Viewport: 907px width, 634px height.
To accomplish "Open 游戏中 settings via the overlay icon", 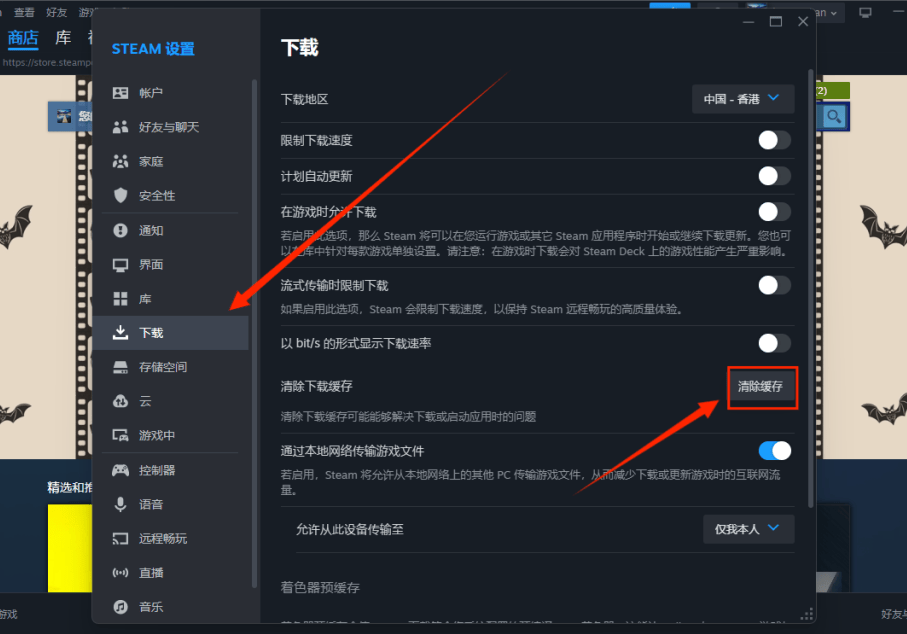I will 120,436.
